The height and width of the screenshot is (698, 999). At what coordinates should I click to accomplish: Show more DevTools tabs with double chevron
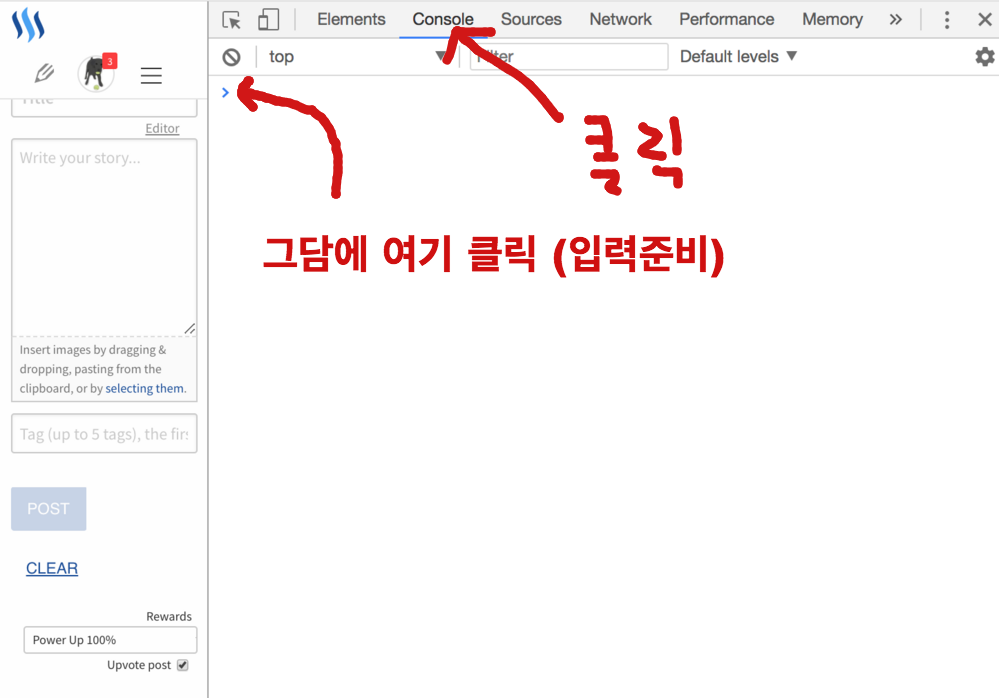point(895,20)
